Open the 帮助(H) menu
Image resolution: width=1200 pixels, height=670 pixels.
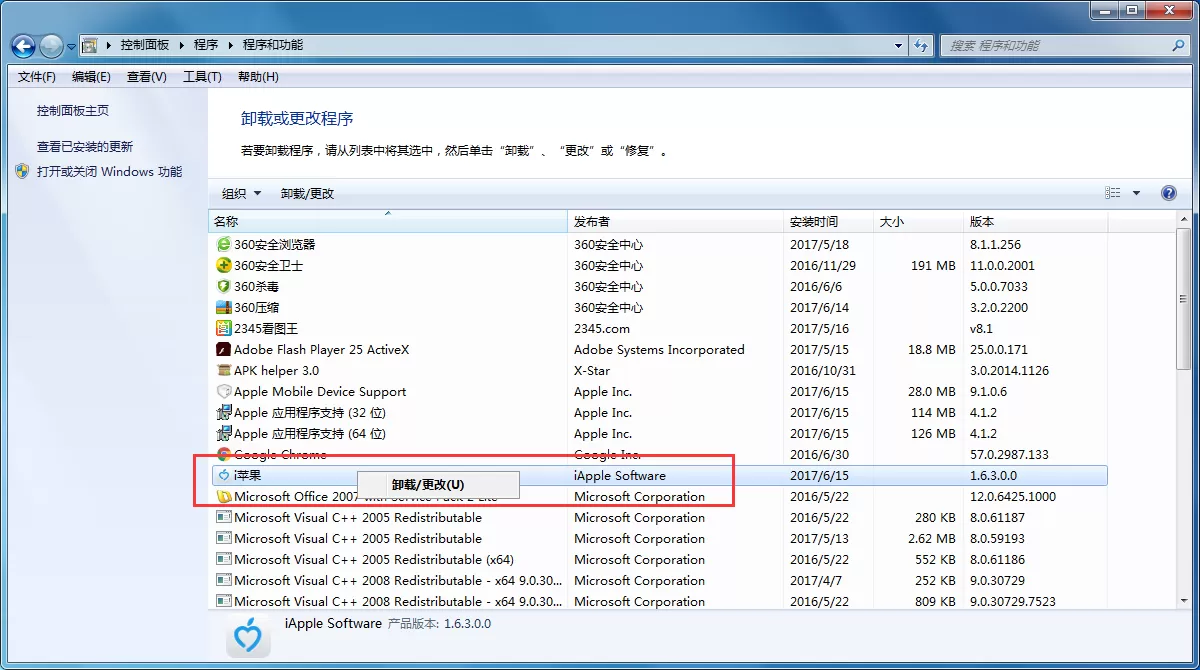[258, 77]
